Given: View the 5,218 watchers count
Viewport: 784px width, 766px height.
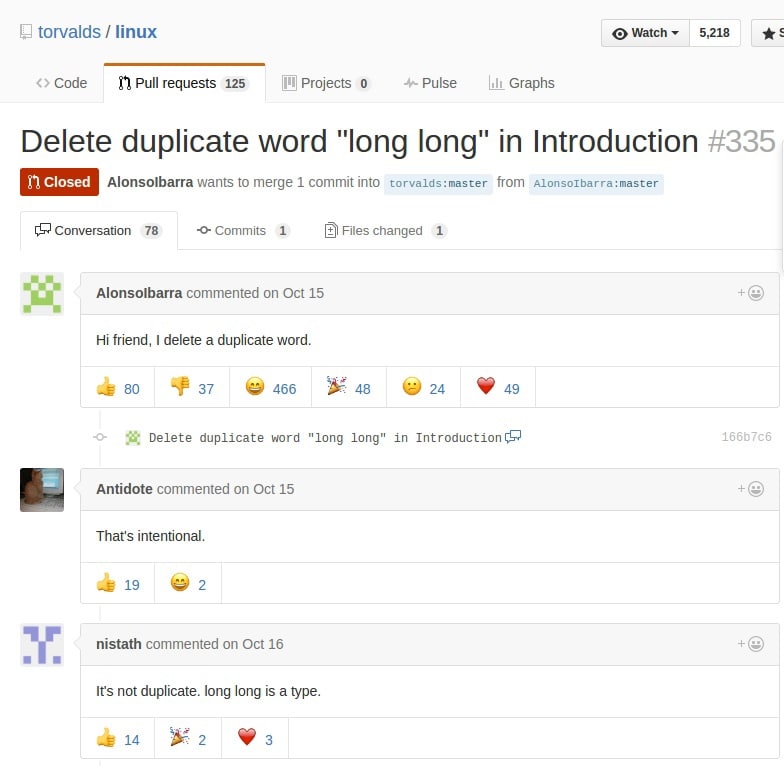Looking at the screenshot, I should [714, 33].
